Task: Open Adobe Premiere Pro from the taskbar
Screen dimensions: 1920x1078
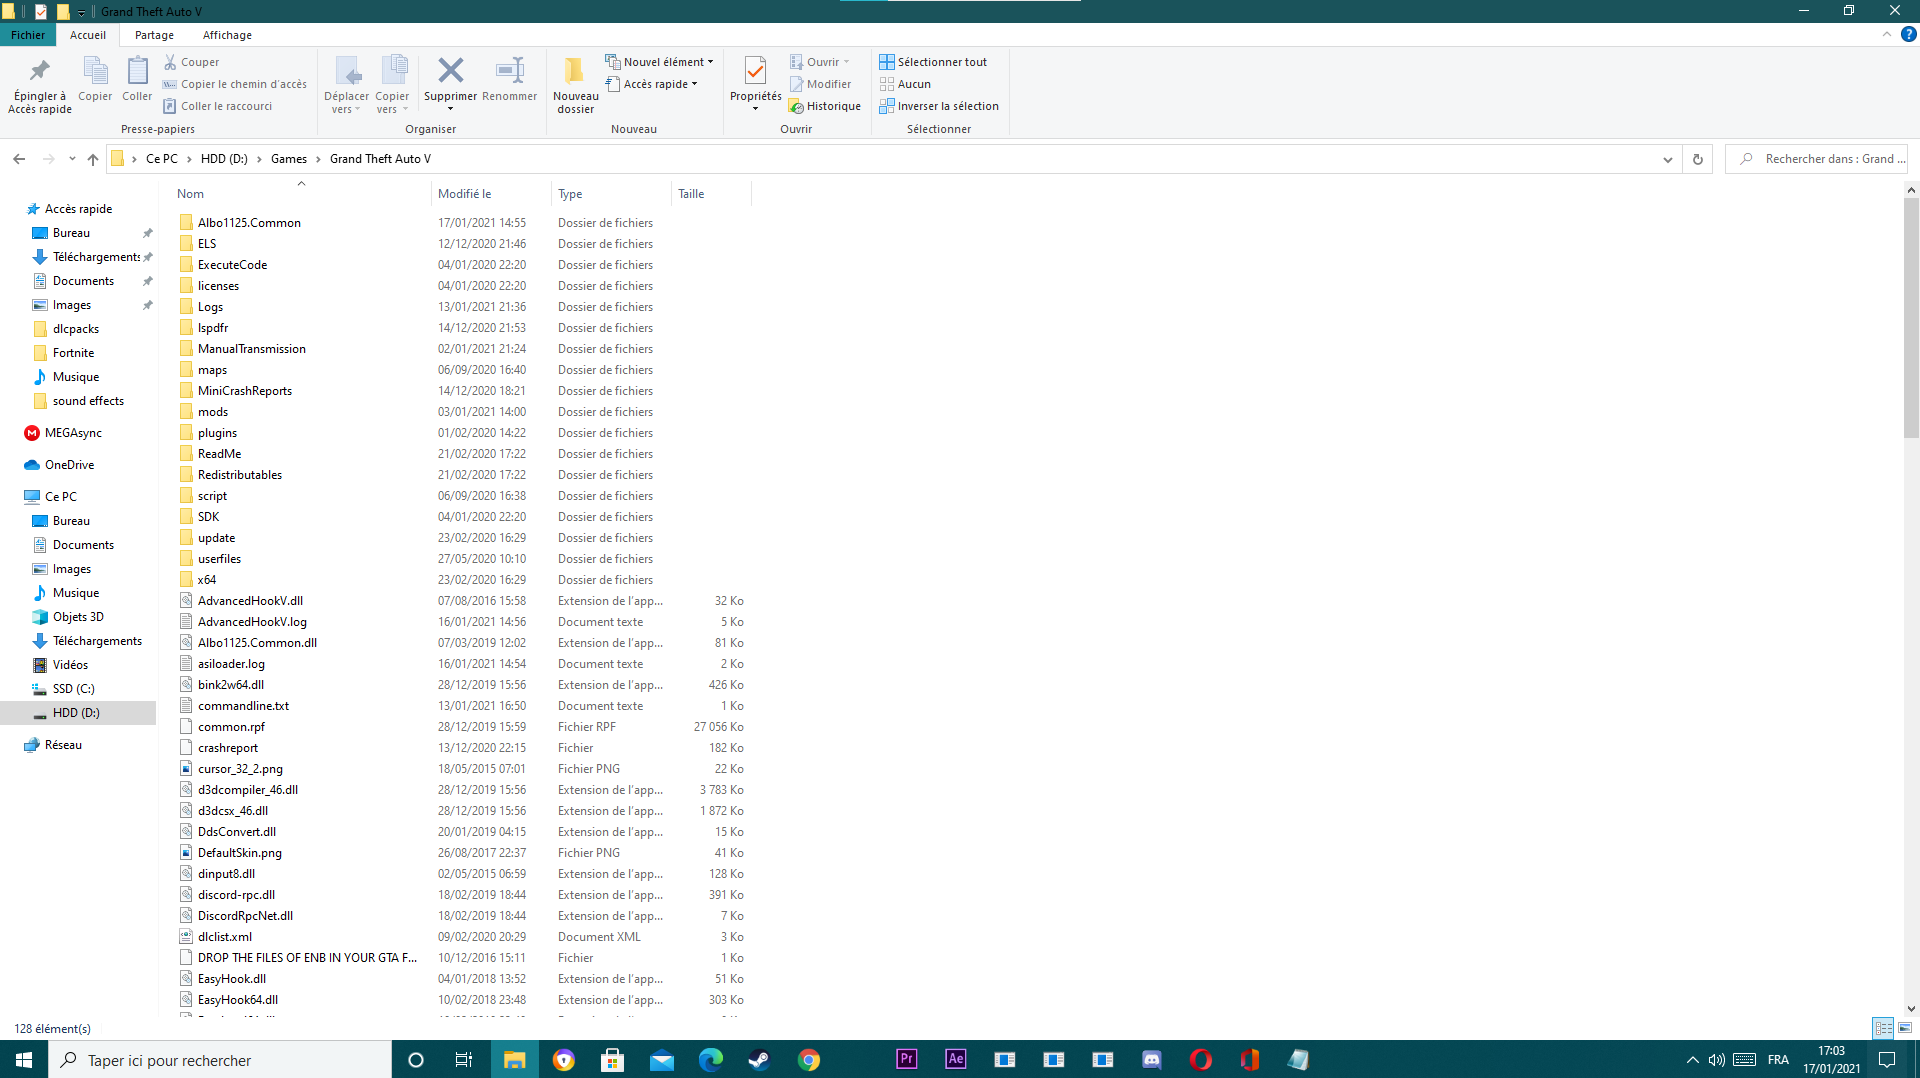Action: click(906, 1059)
